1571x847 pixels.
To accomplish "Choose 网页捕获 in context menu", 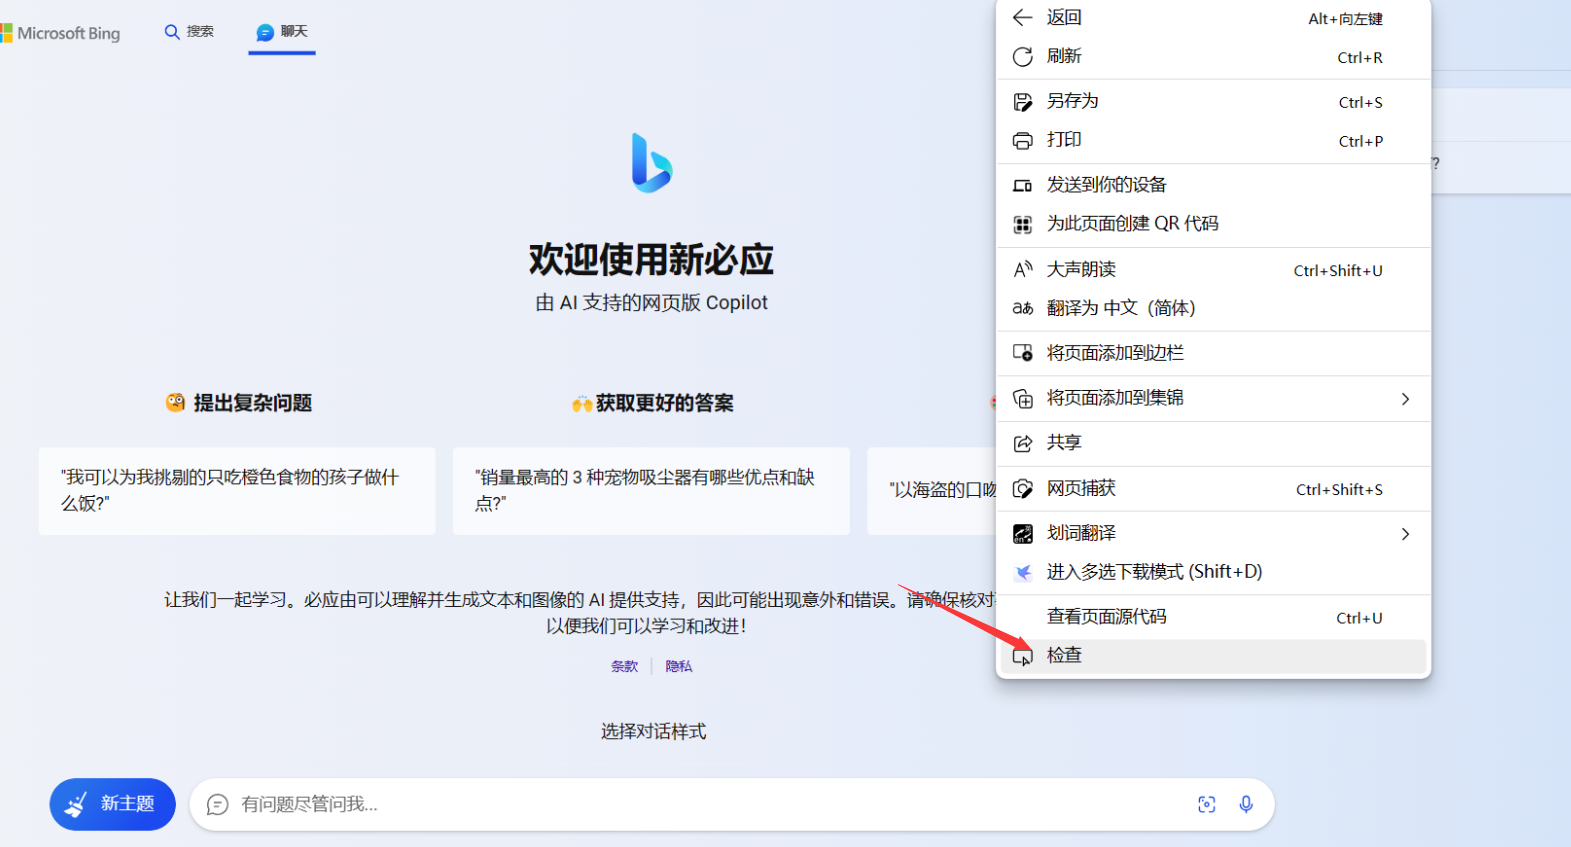I will [x=1213, y=488].
